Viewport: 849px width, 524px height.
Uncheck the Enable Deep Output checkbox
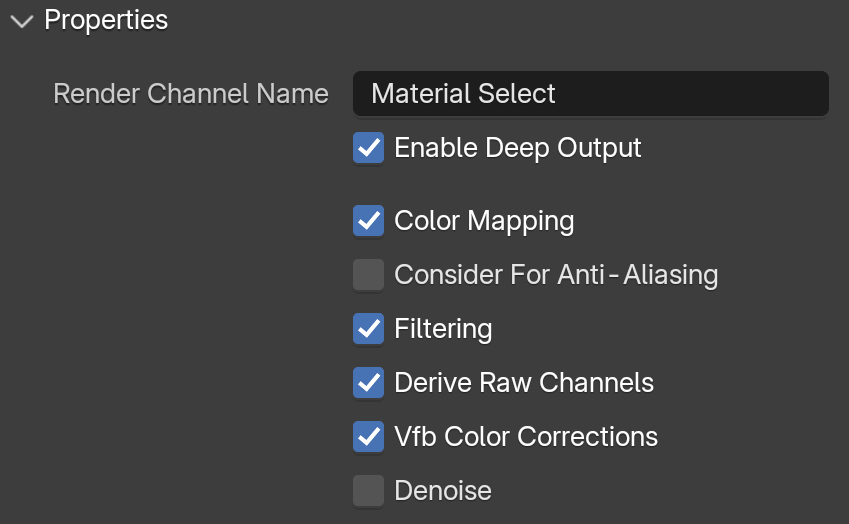click(x=369, y=147)
